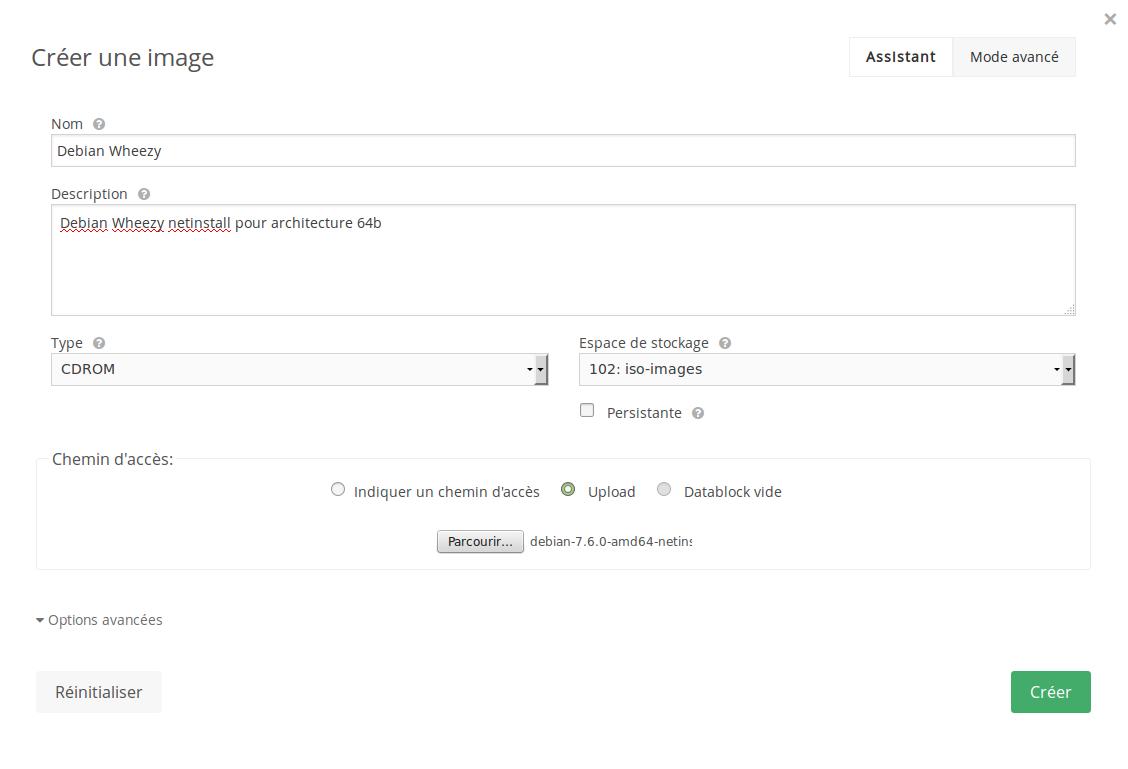Screen dimensions: 1128x769
Task: Click inside the Description text area
Action: [563, 260]
